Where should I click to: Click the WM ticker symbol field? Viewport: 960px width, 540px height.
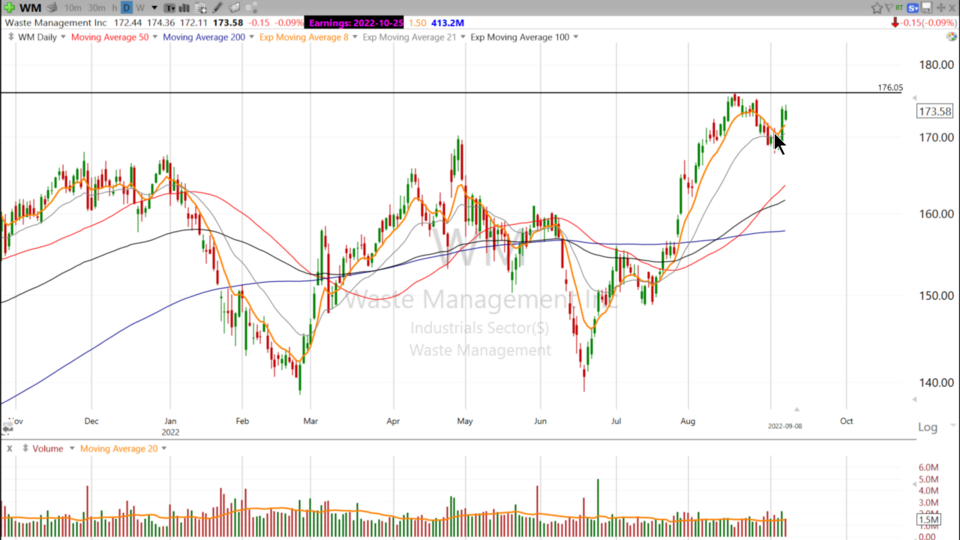30,8
